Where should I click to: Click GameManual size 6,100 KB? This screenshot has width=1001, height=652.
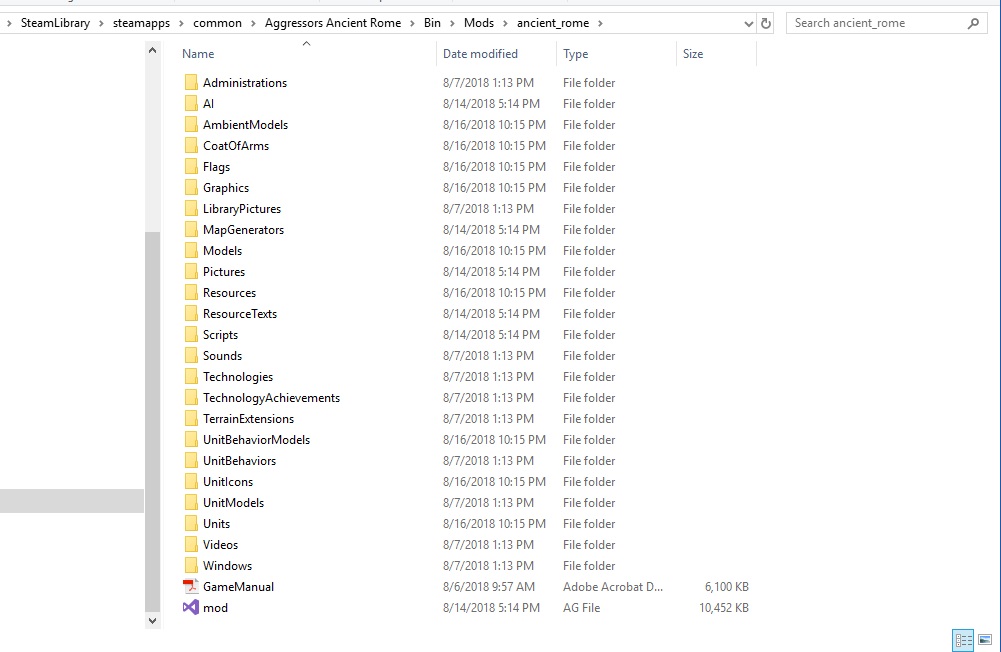point(726,587)
